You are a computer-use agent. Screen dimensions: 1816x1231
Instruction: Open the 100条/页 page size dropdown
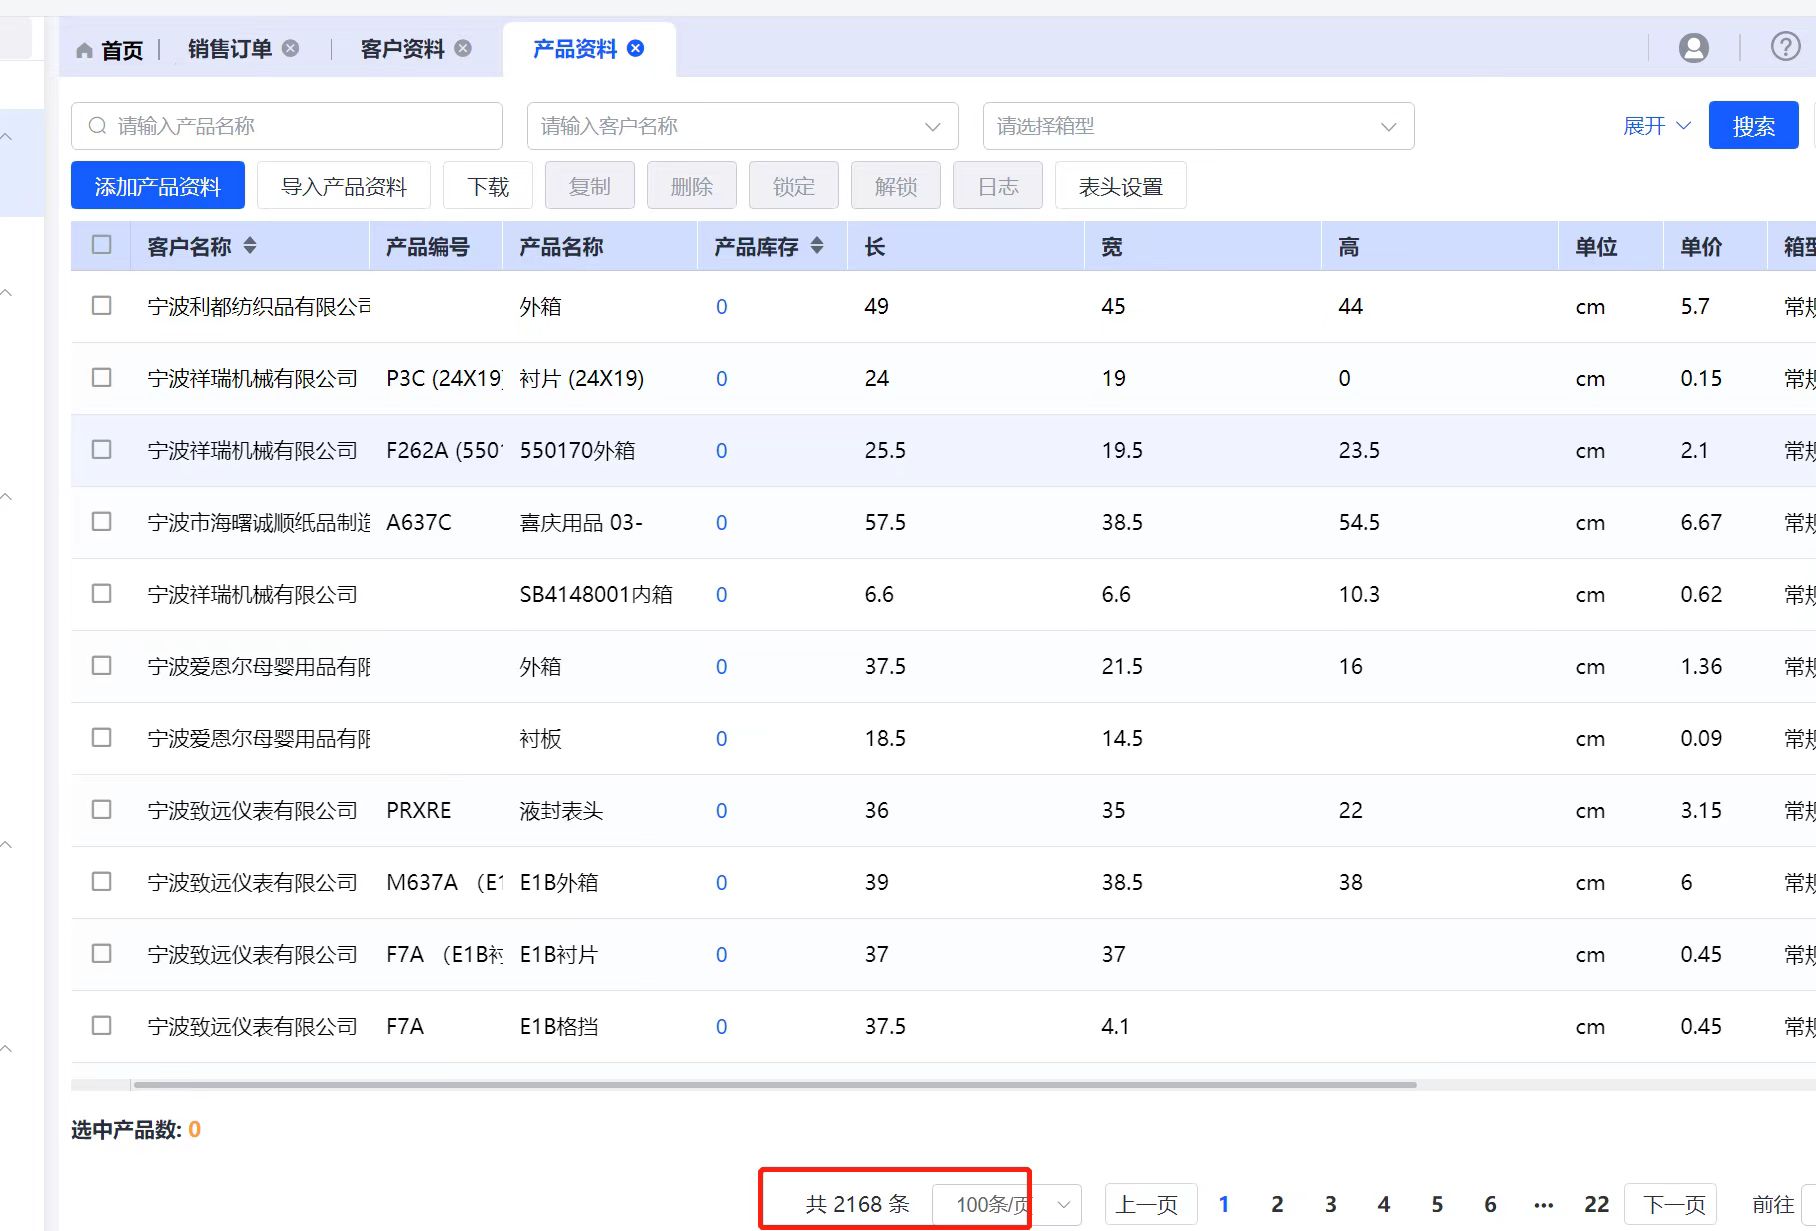tap(1006, 1204)
